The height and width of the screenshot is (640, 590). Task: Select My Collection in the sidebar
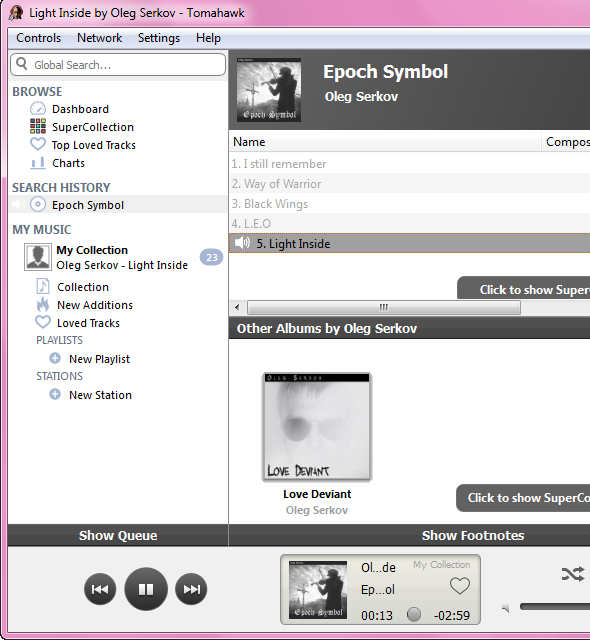point(118,257)
